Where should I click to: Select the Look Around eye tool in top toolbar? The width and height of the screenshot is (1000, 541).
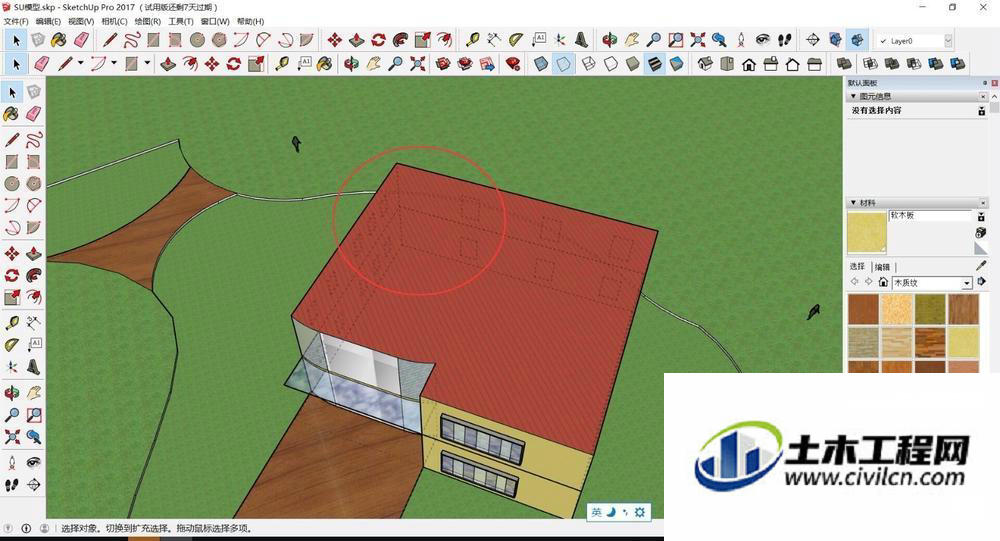[x=763, y=40]
